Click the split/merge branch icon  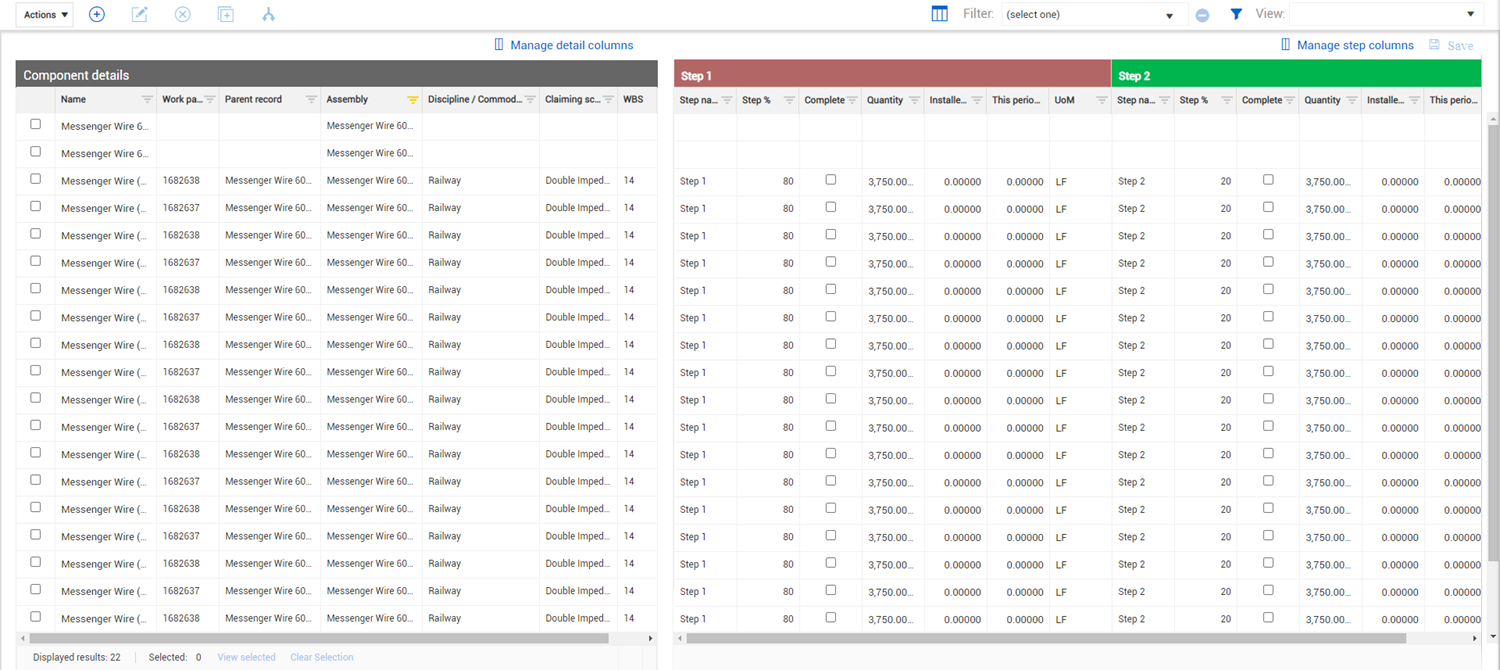tap(268, 14)
